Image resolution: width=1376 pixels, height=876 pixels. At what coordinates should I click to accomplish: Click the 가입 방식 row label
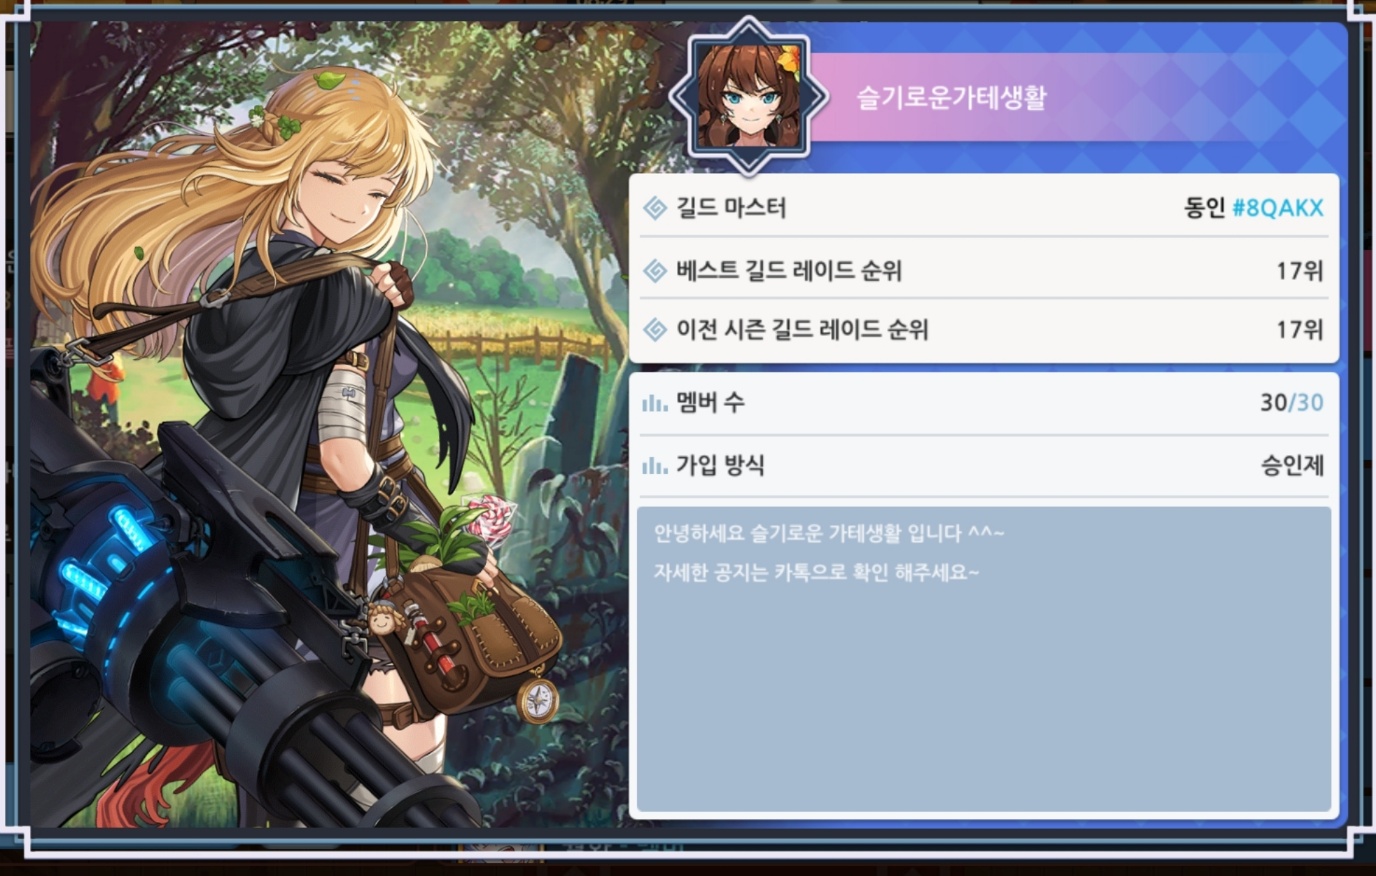[720, 465]
